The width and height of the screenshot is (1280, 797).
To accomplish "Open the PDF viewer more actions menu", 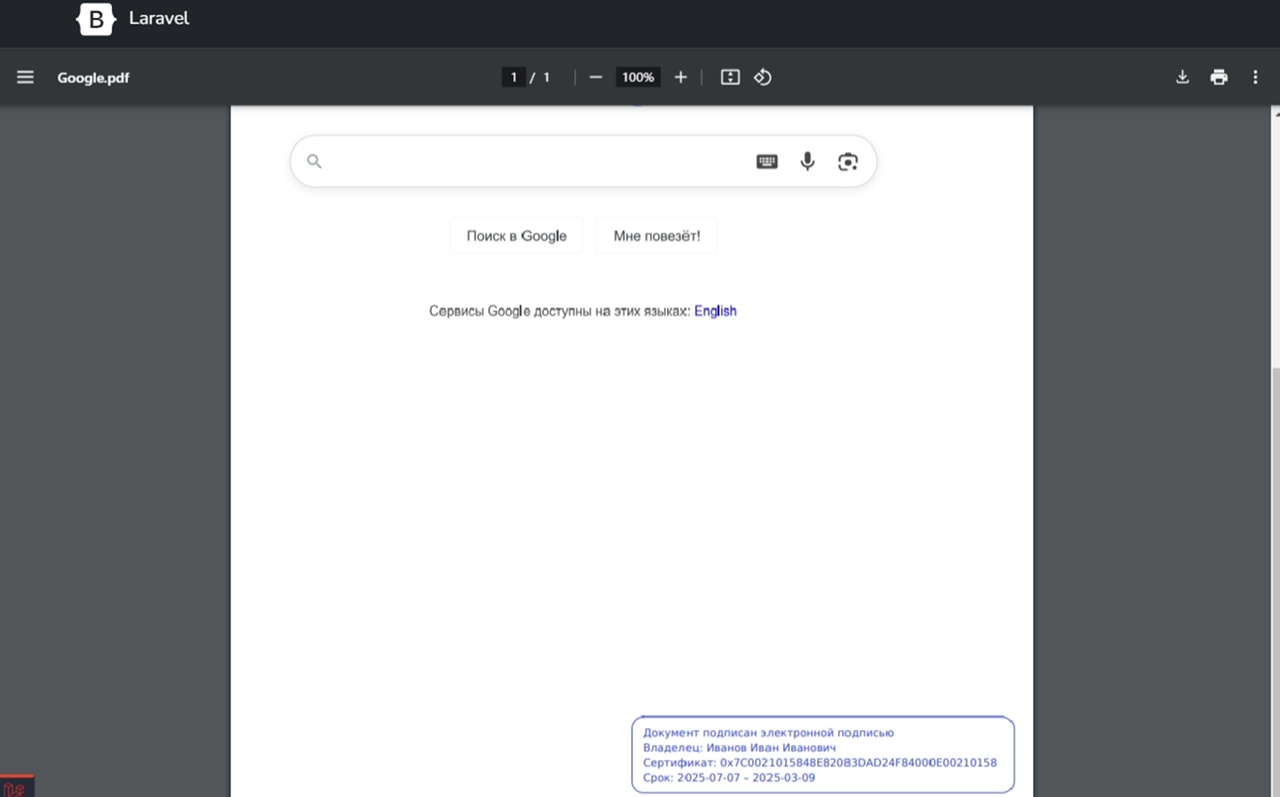I will (x=1255, y=77).
